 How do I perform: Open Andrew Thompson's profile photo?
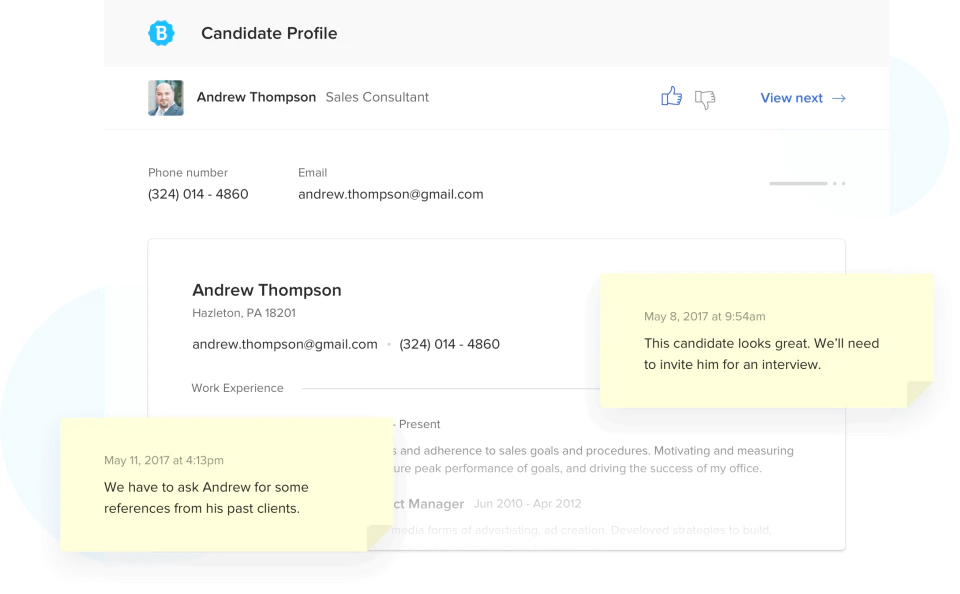coord(166,98)
